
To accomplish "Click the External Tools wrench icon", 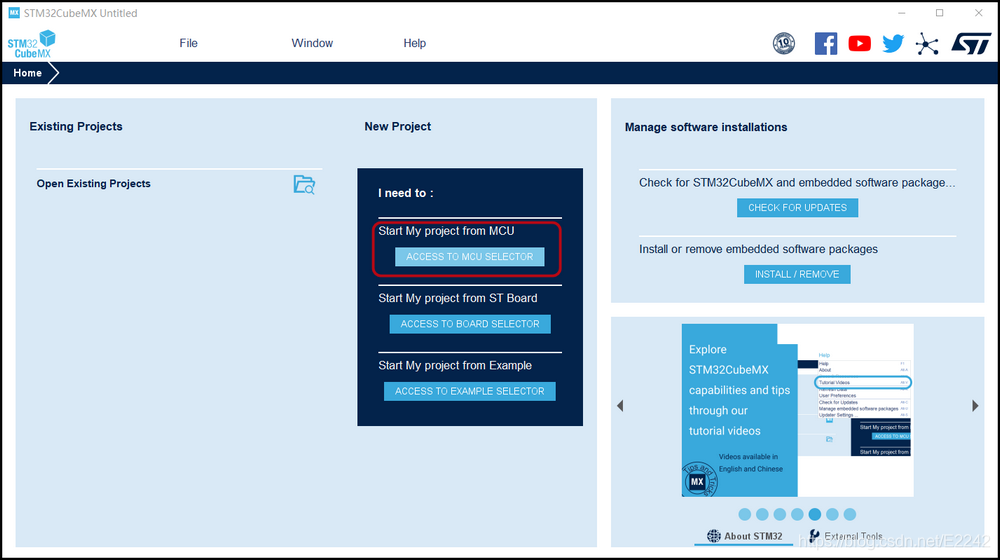I will (814, 535).
